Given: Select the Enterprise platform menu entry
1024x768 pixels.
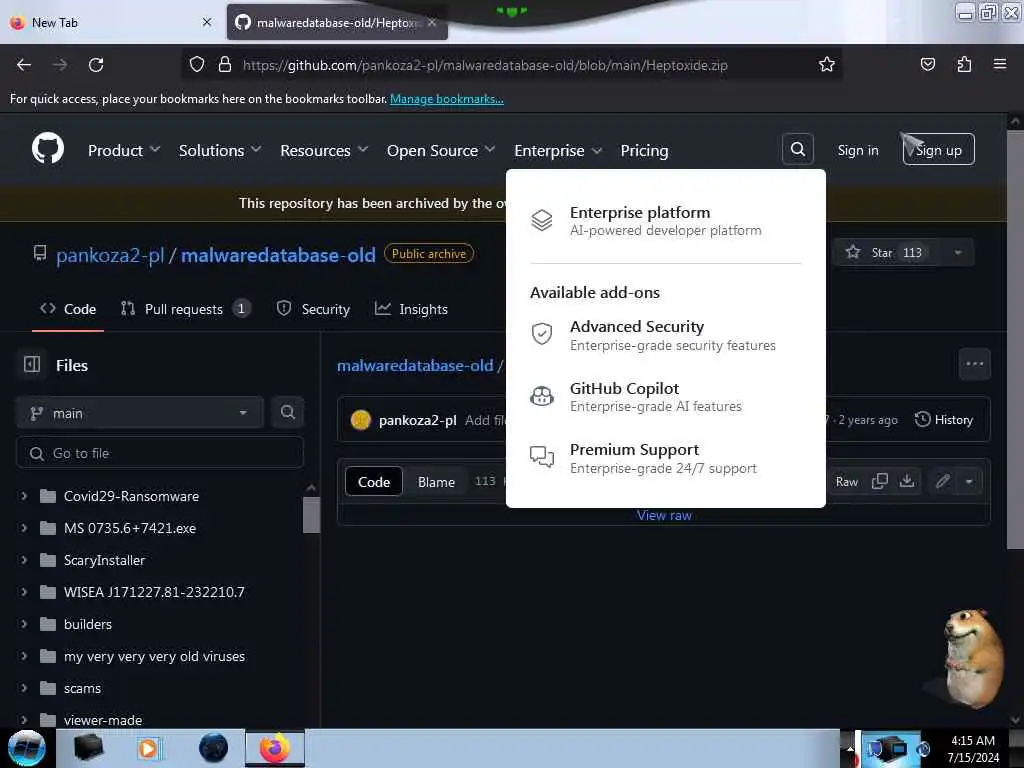Looking at the screenshot, I should (665, 221).
